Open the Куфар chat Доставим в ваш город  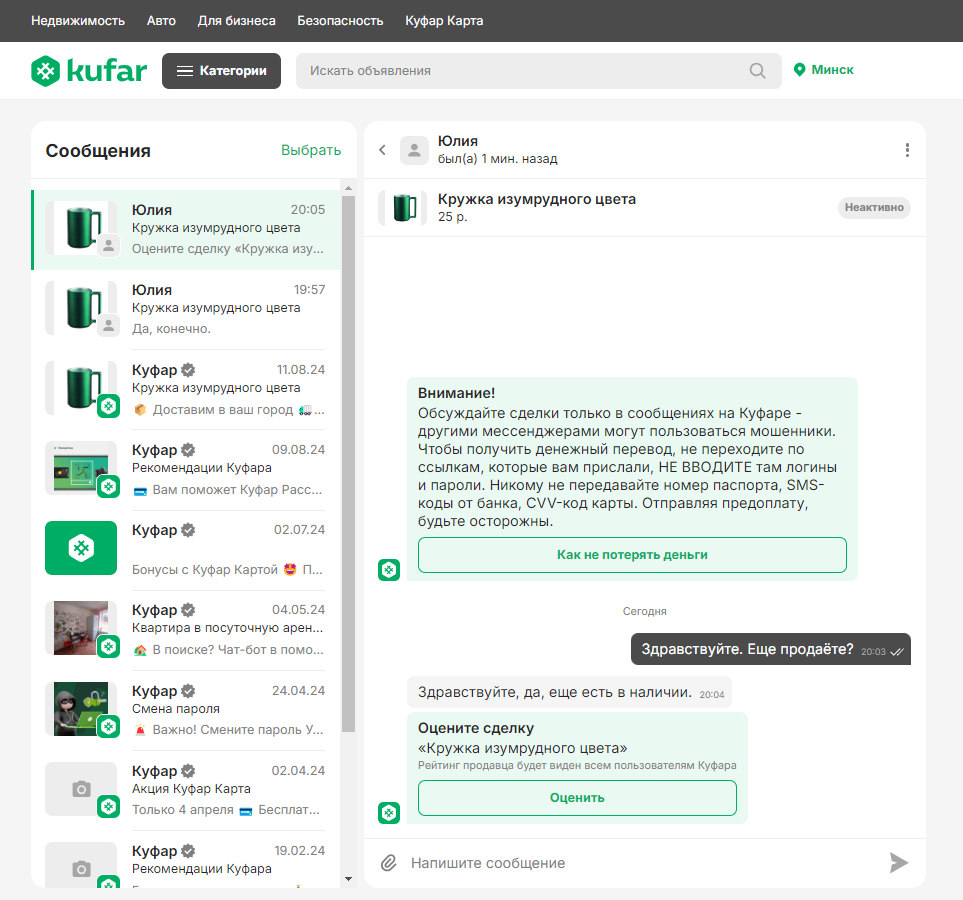click(x=186, y=389)
